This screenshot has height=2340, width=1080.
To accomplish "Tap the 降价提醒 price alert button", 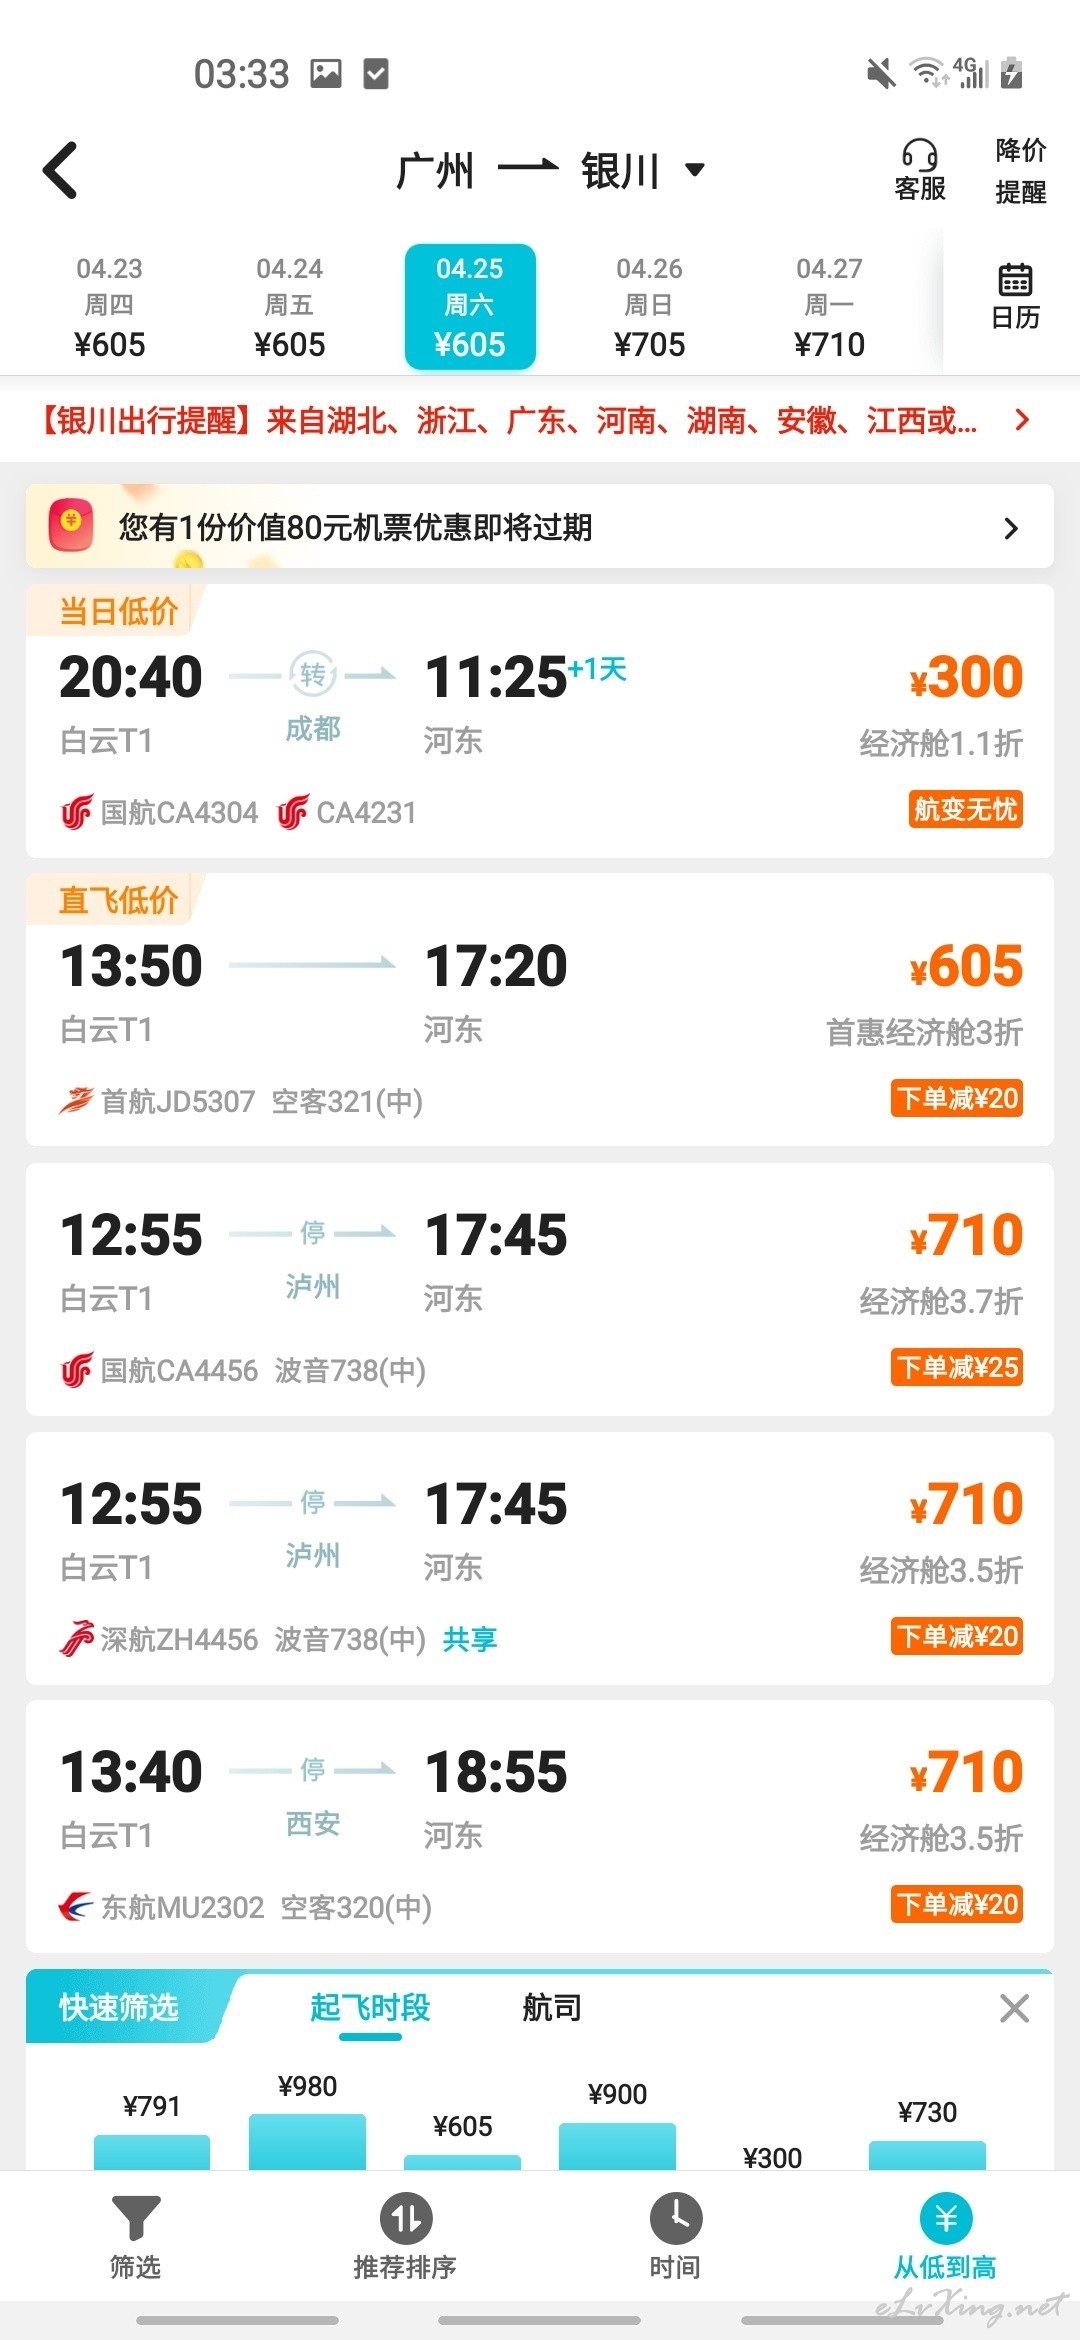I will (x=1020, y=171).
